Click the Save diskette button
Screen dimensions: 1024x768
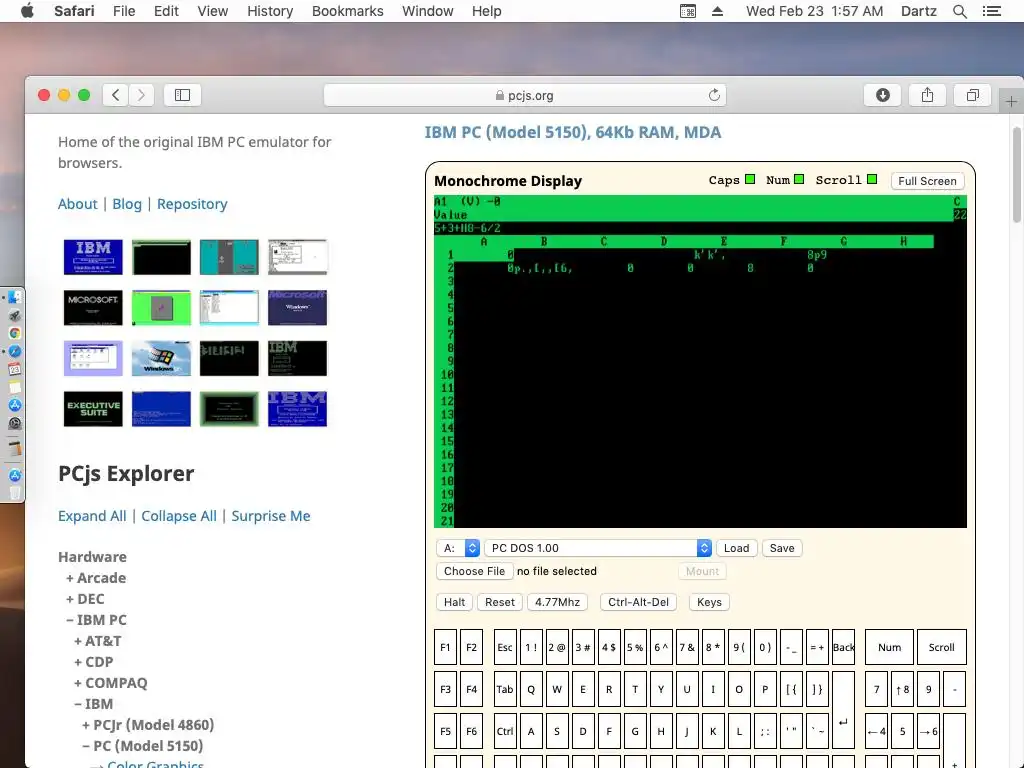782,548
